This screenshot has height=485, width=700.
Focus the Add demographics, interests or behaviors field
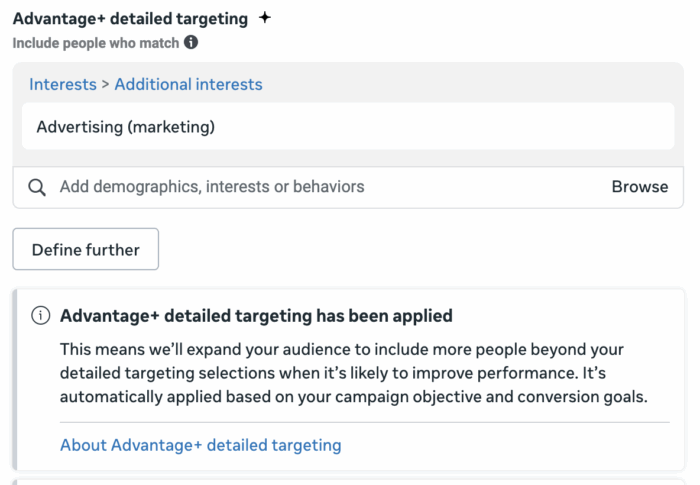click(320, 187)
